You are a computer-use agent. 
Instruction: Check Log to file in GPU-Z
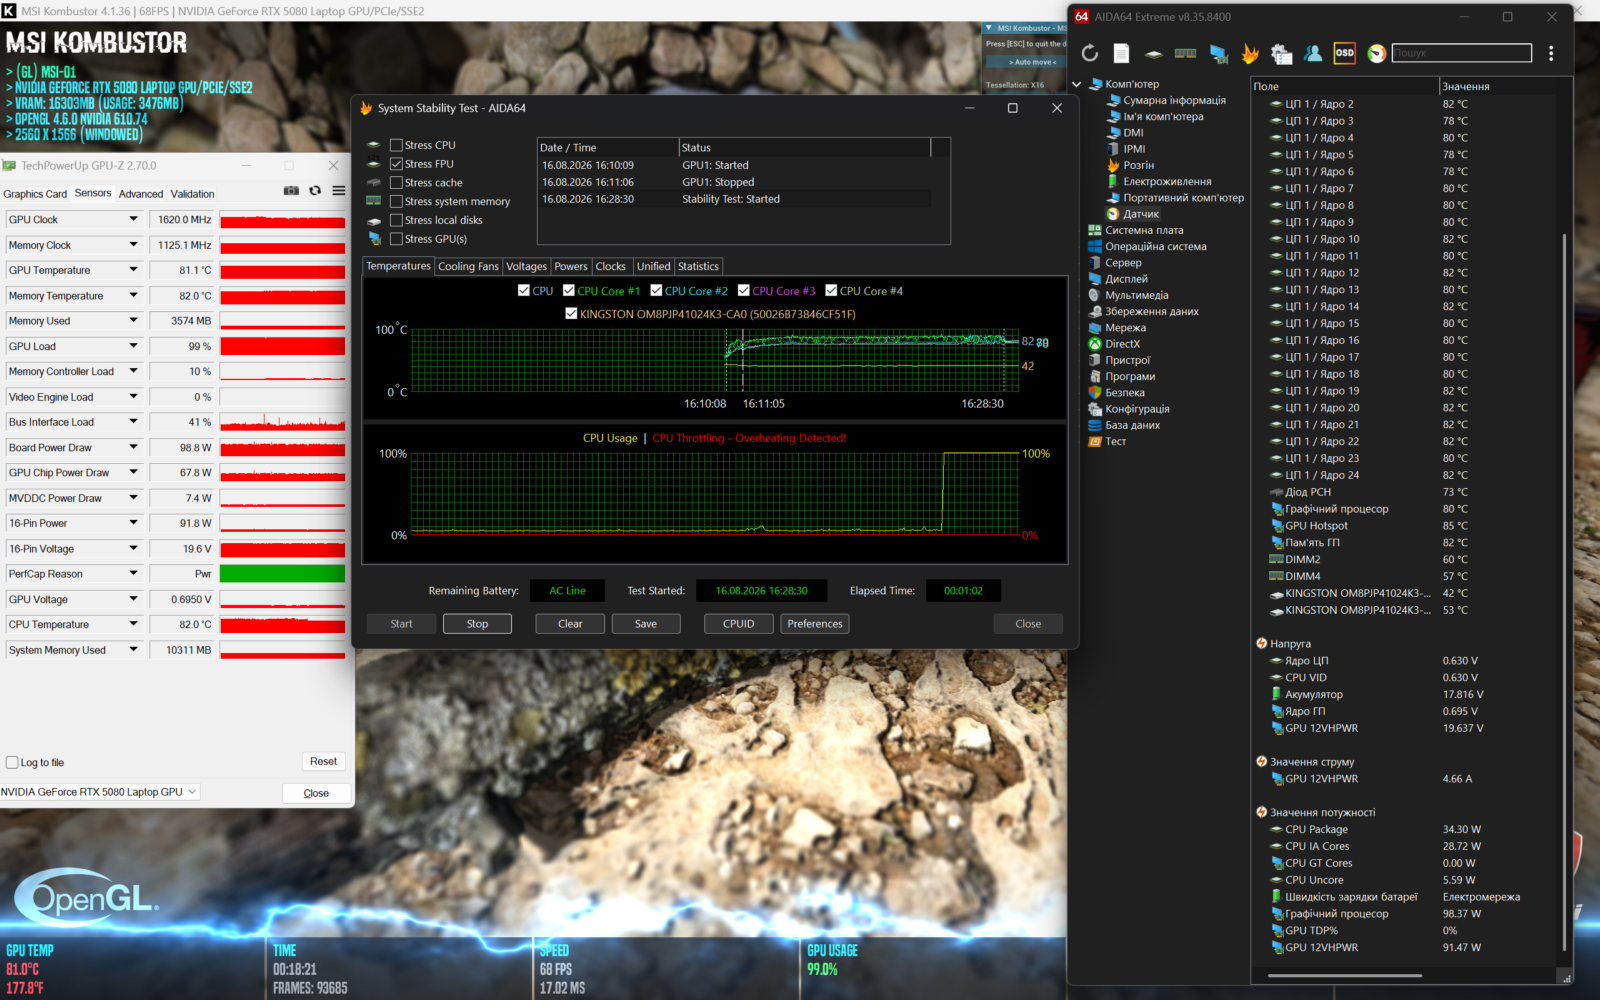pyautogui.click(x=12, y=763)
